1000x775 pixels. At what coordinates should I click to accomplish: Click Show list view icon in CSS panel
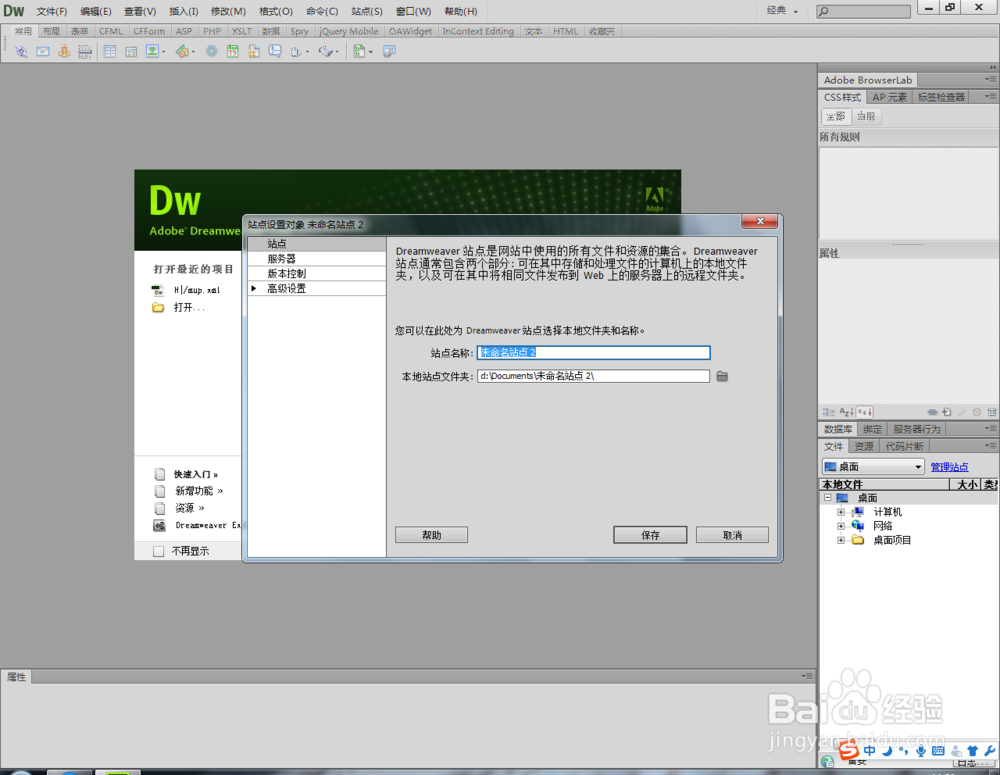pos(846,412)
